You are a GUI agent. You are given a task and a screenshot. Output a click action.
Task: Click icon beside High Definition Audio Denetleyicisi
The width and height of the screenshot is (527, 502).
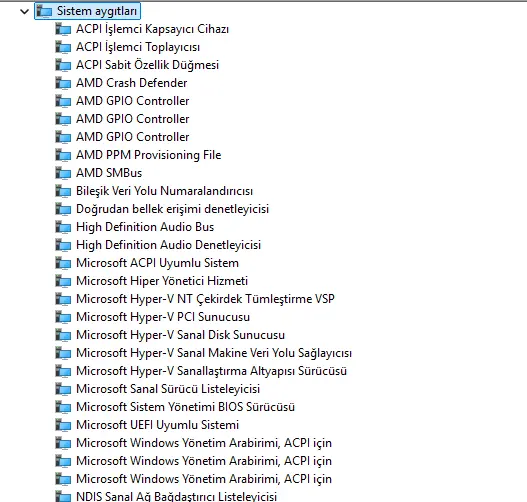[x=63, y=245]
